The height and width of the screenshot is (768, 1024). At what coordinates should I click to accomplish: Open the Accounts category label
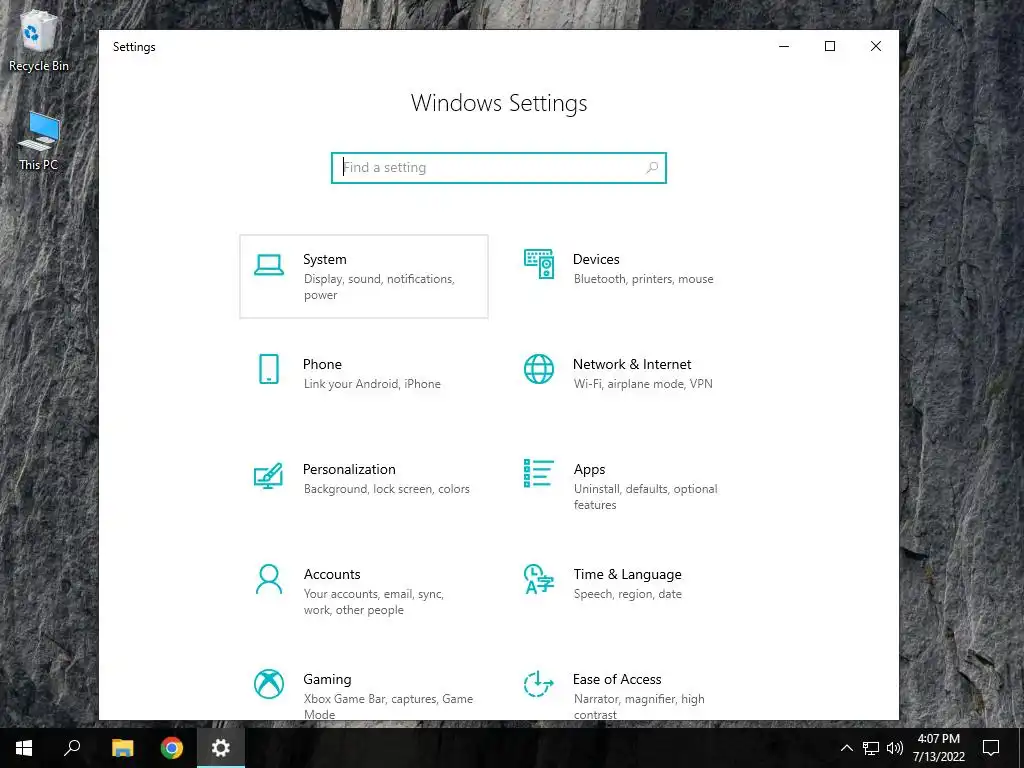pyautogui.click(x=332, y=574)
